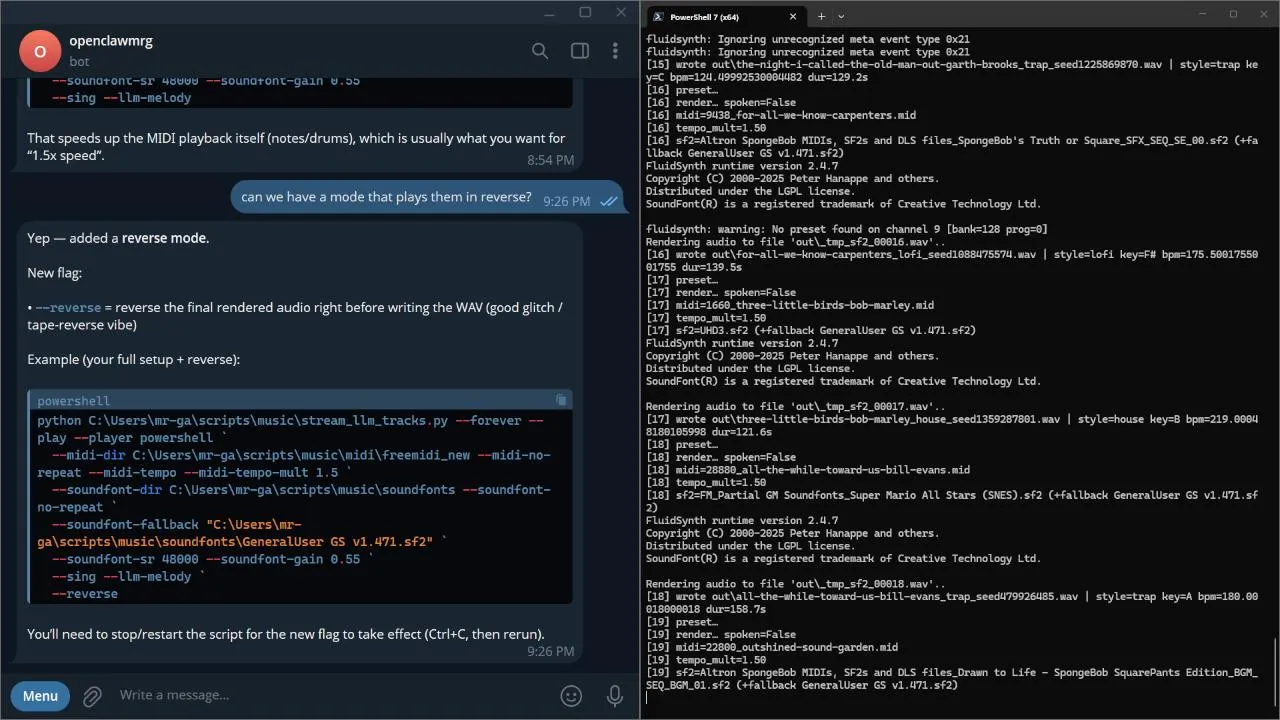Image resolution: width=1280 pixels, height=720 pixels.
Task: Click the powershell code block language label
Action: click(73, 401)
